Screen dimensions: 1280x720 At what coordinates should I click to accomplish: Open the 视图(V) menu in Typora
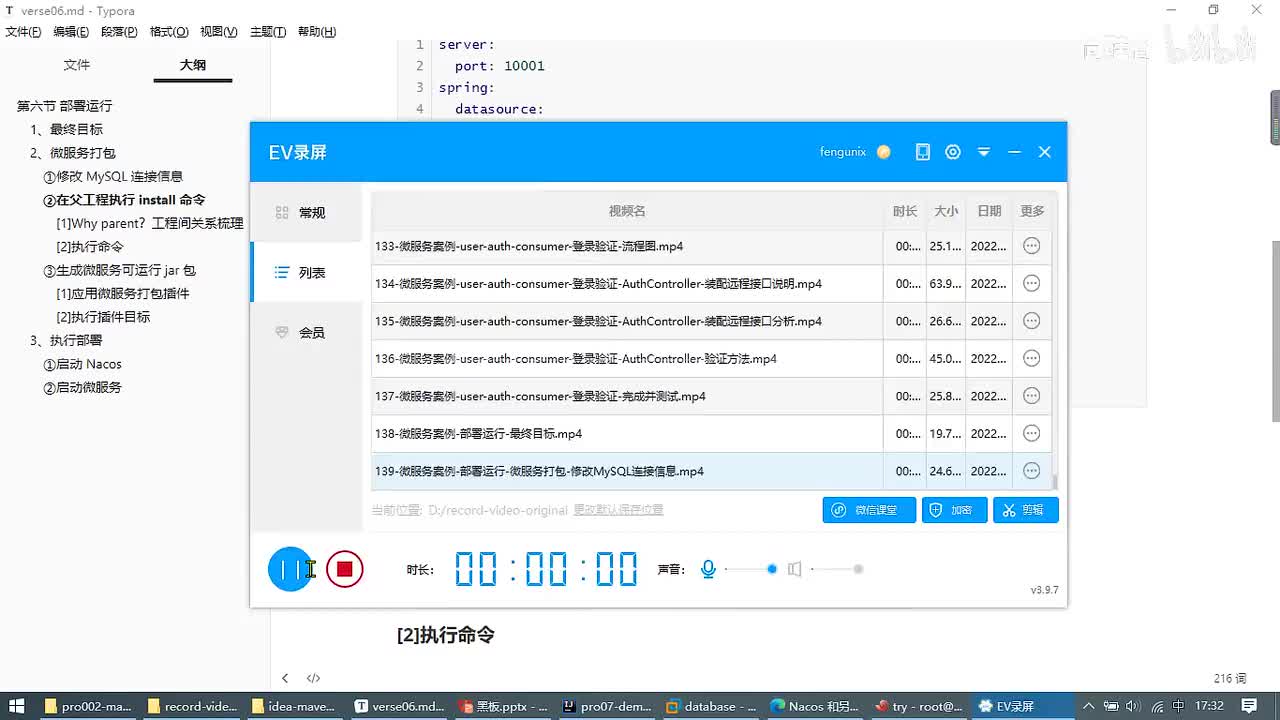coord(219,32)
